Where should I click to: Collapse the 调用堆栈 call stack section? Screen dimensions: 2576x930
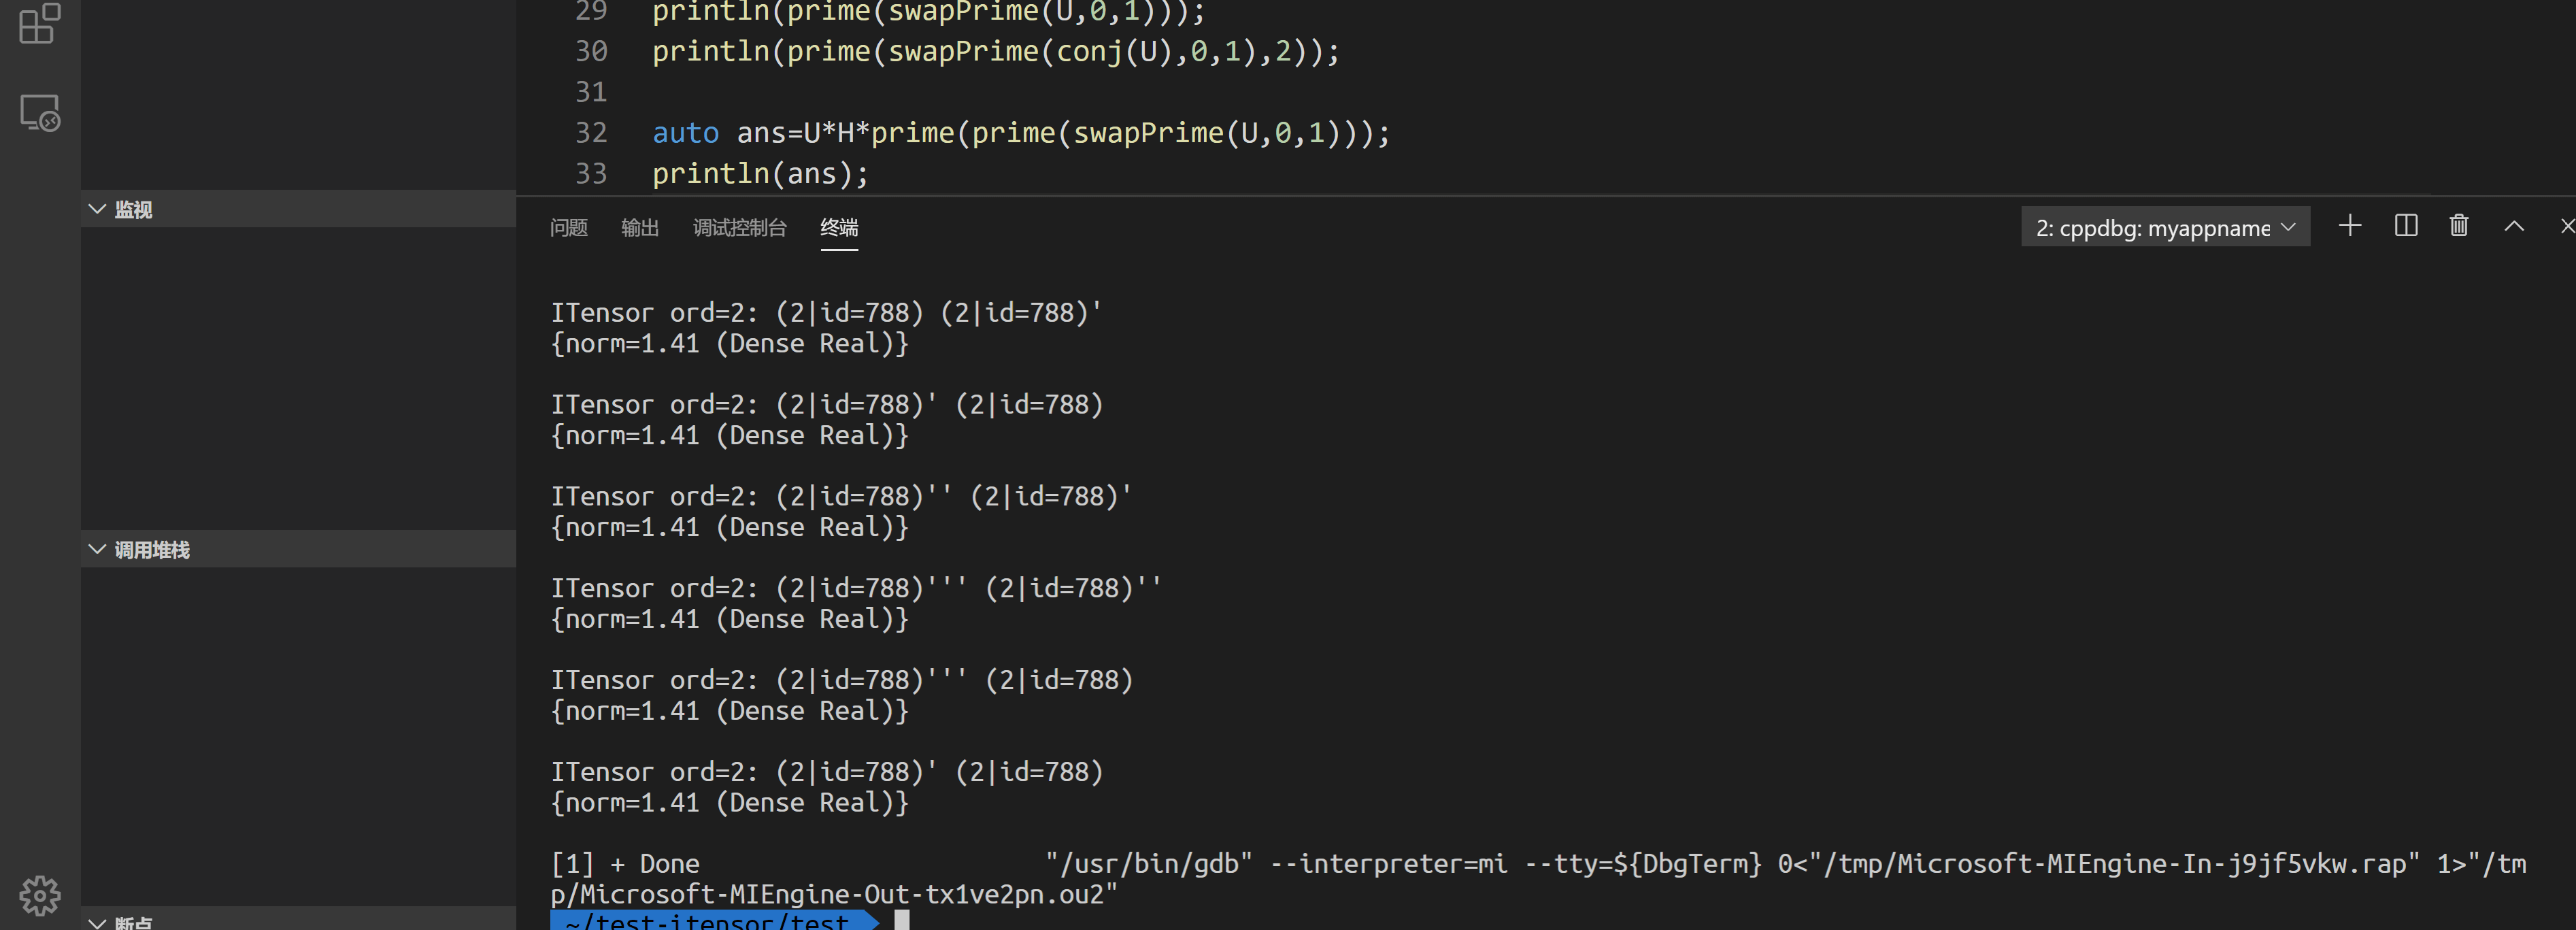151,549
